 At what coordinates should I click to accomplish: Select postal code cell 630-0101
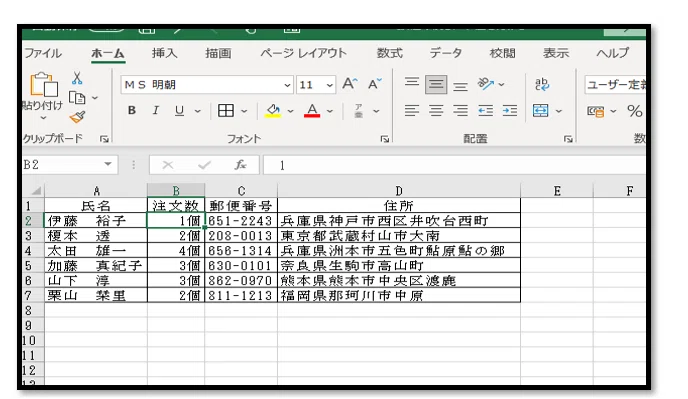(x=241, y=266)
